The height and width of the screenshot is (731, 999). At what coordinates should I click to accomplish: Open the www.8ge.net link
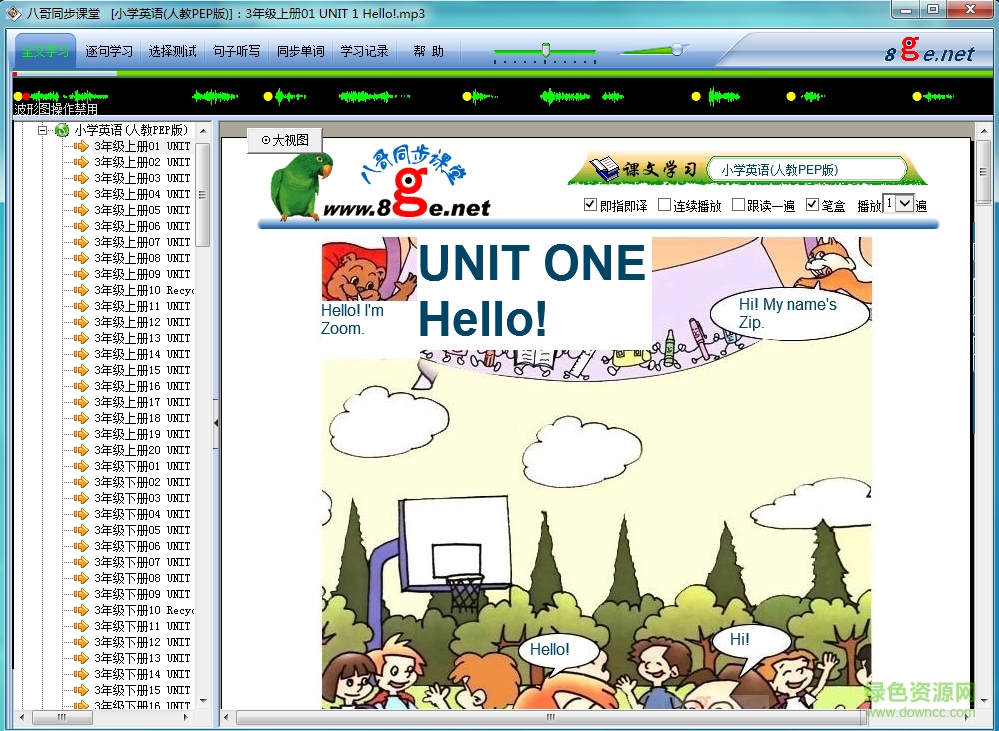click(406, 208)
